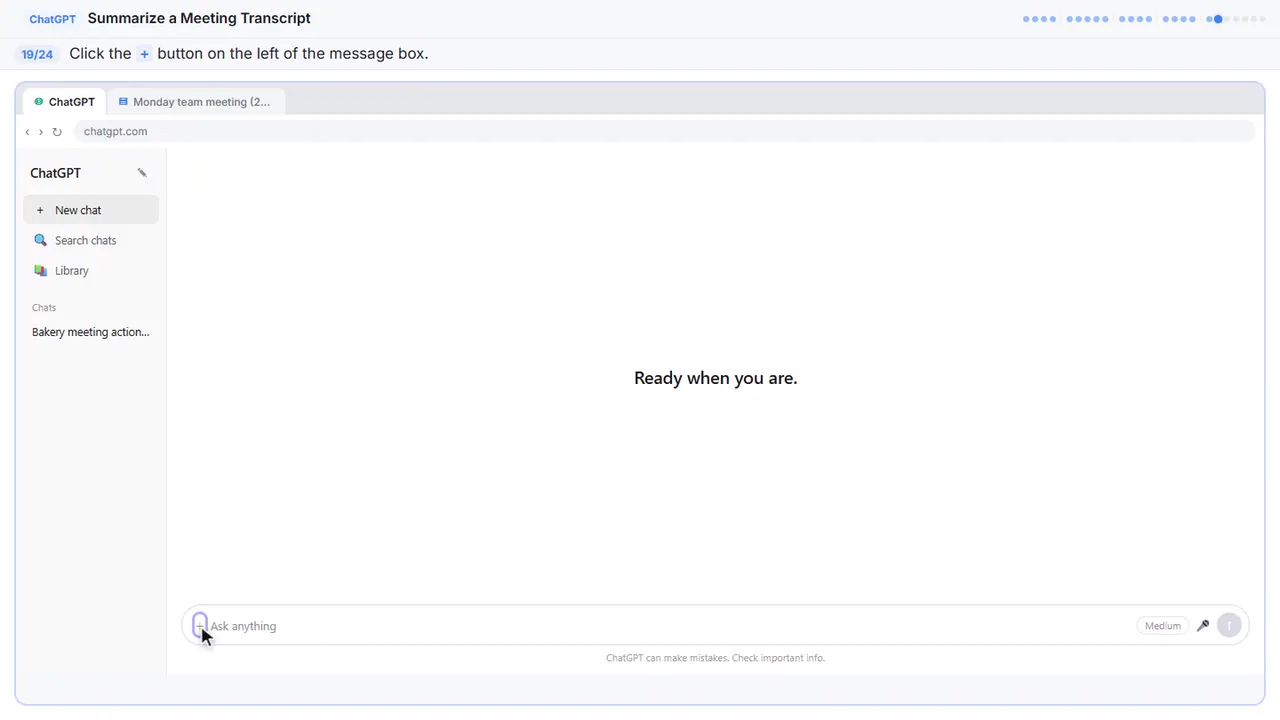This screenshot has width=1280, height=720.
Task: Open the Bakery meeting action chat
Action: click(x=91, y=332)
